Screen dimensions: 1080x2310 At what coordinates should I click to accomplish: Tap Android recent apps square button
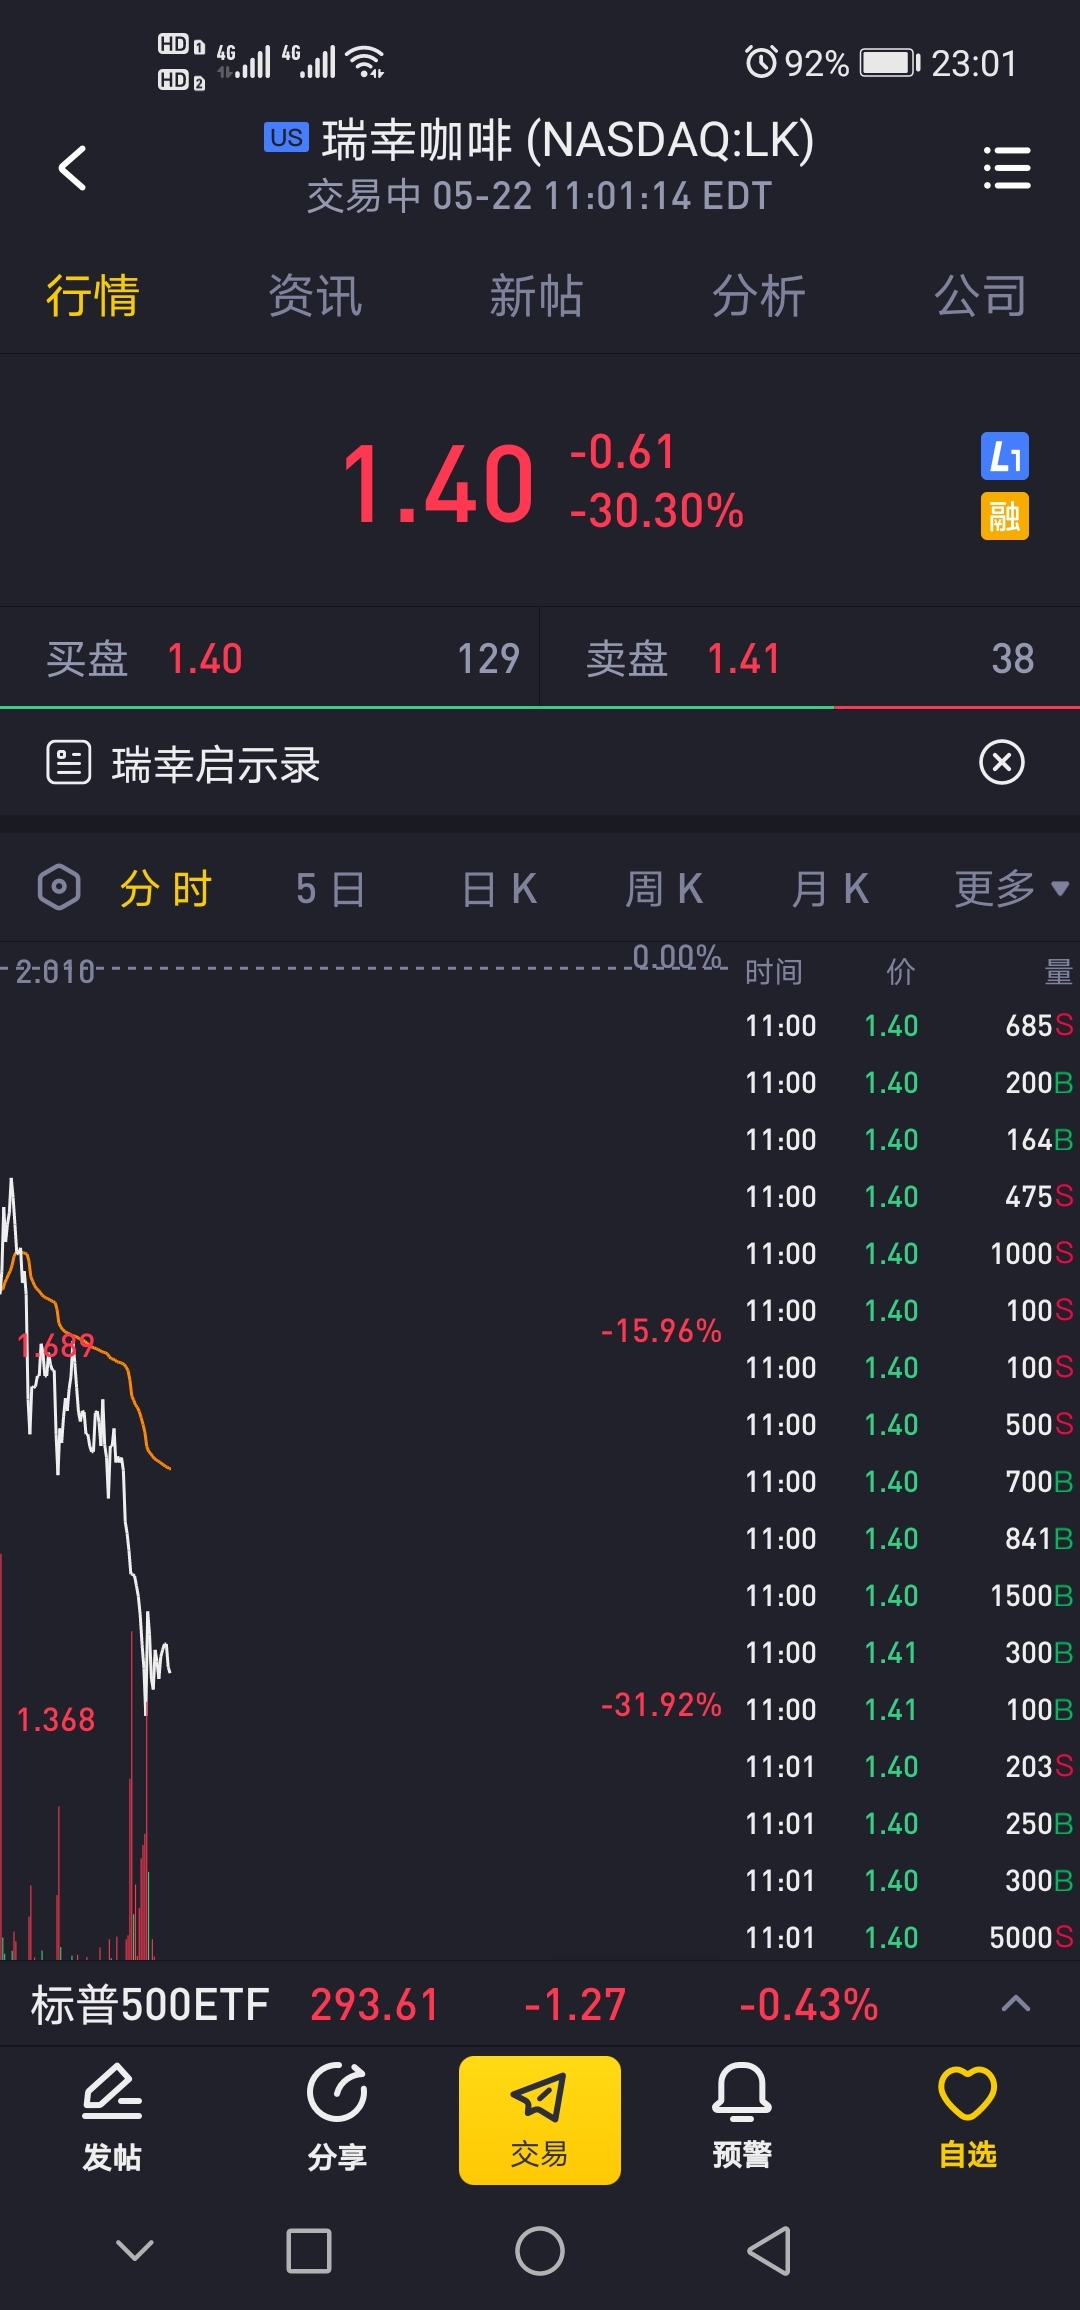point(309,2251)
